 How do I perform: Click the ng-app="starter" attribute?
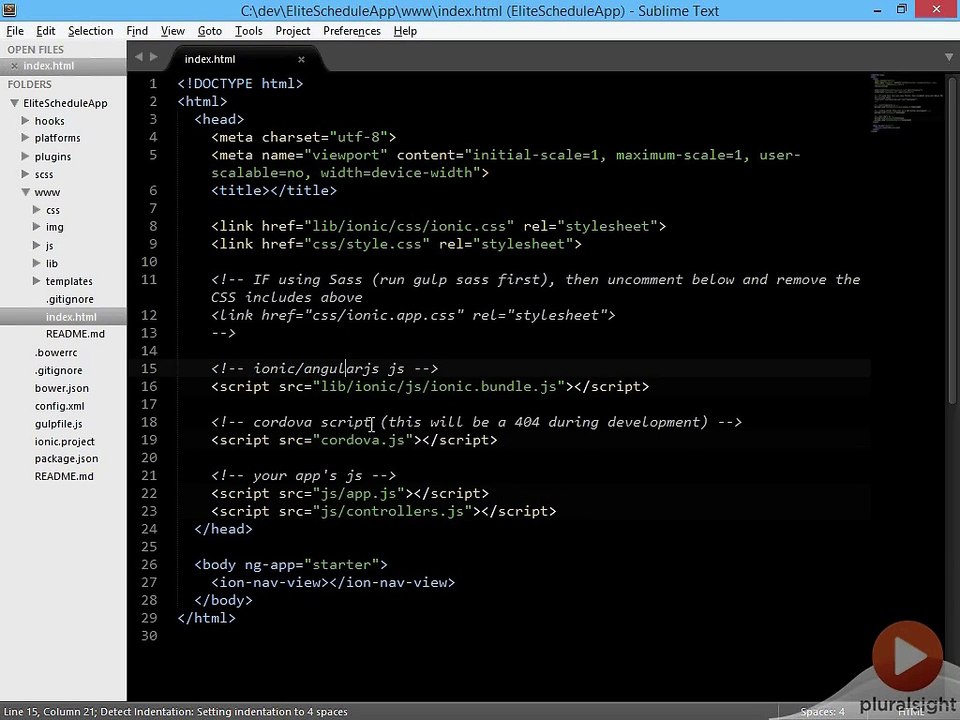pyautogui.click(x=312, y=564)
